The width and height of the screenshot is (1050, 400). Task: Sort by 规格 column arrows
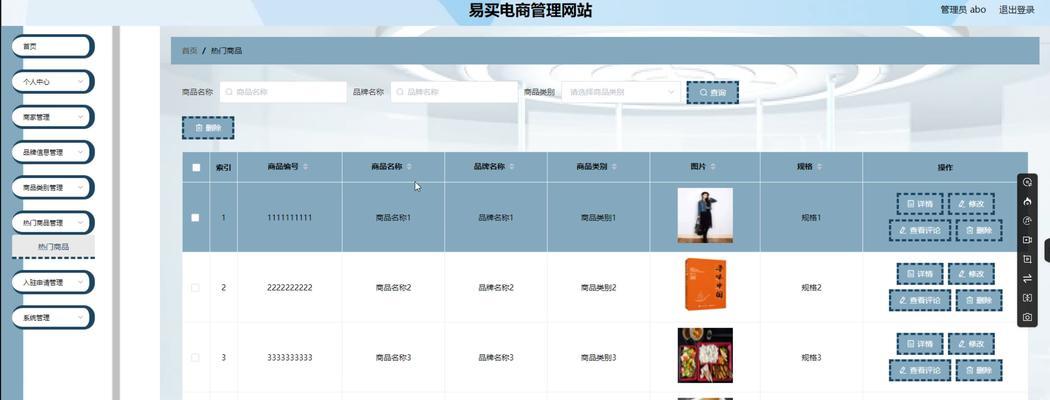[819, 167]
